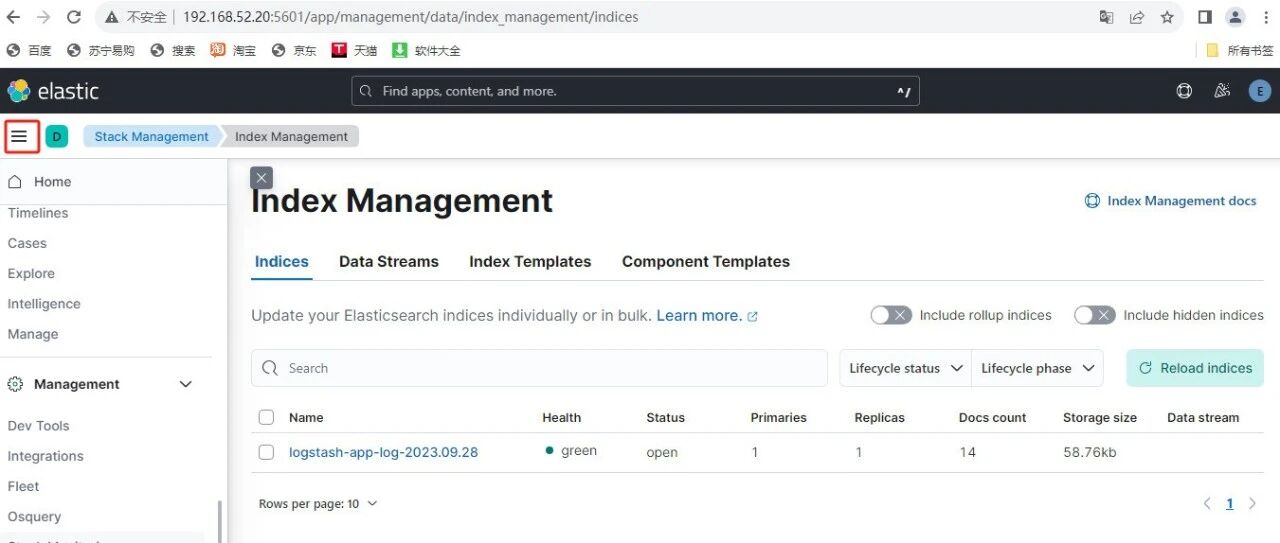Click the browser address bar URL
1280x543 pixels.
click(410, 17)
